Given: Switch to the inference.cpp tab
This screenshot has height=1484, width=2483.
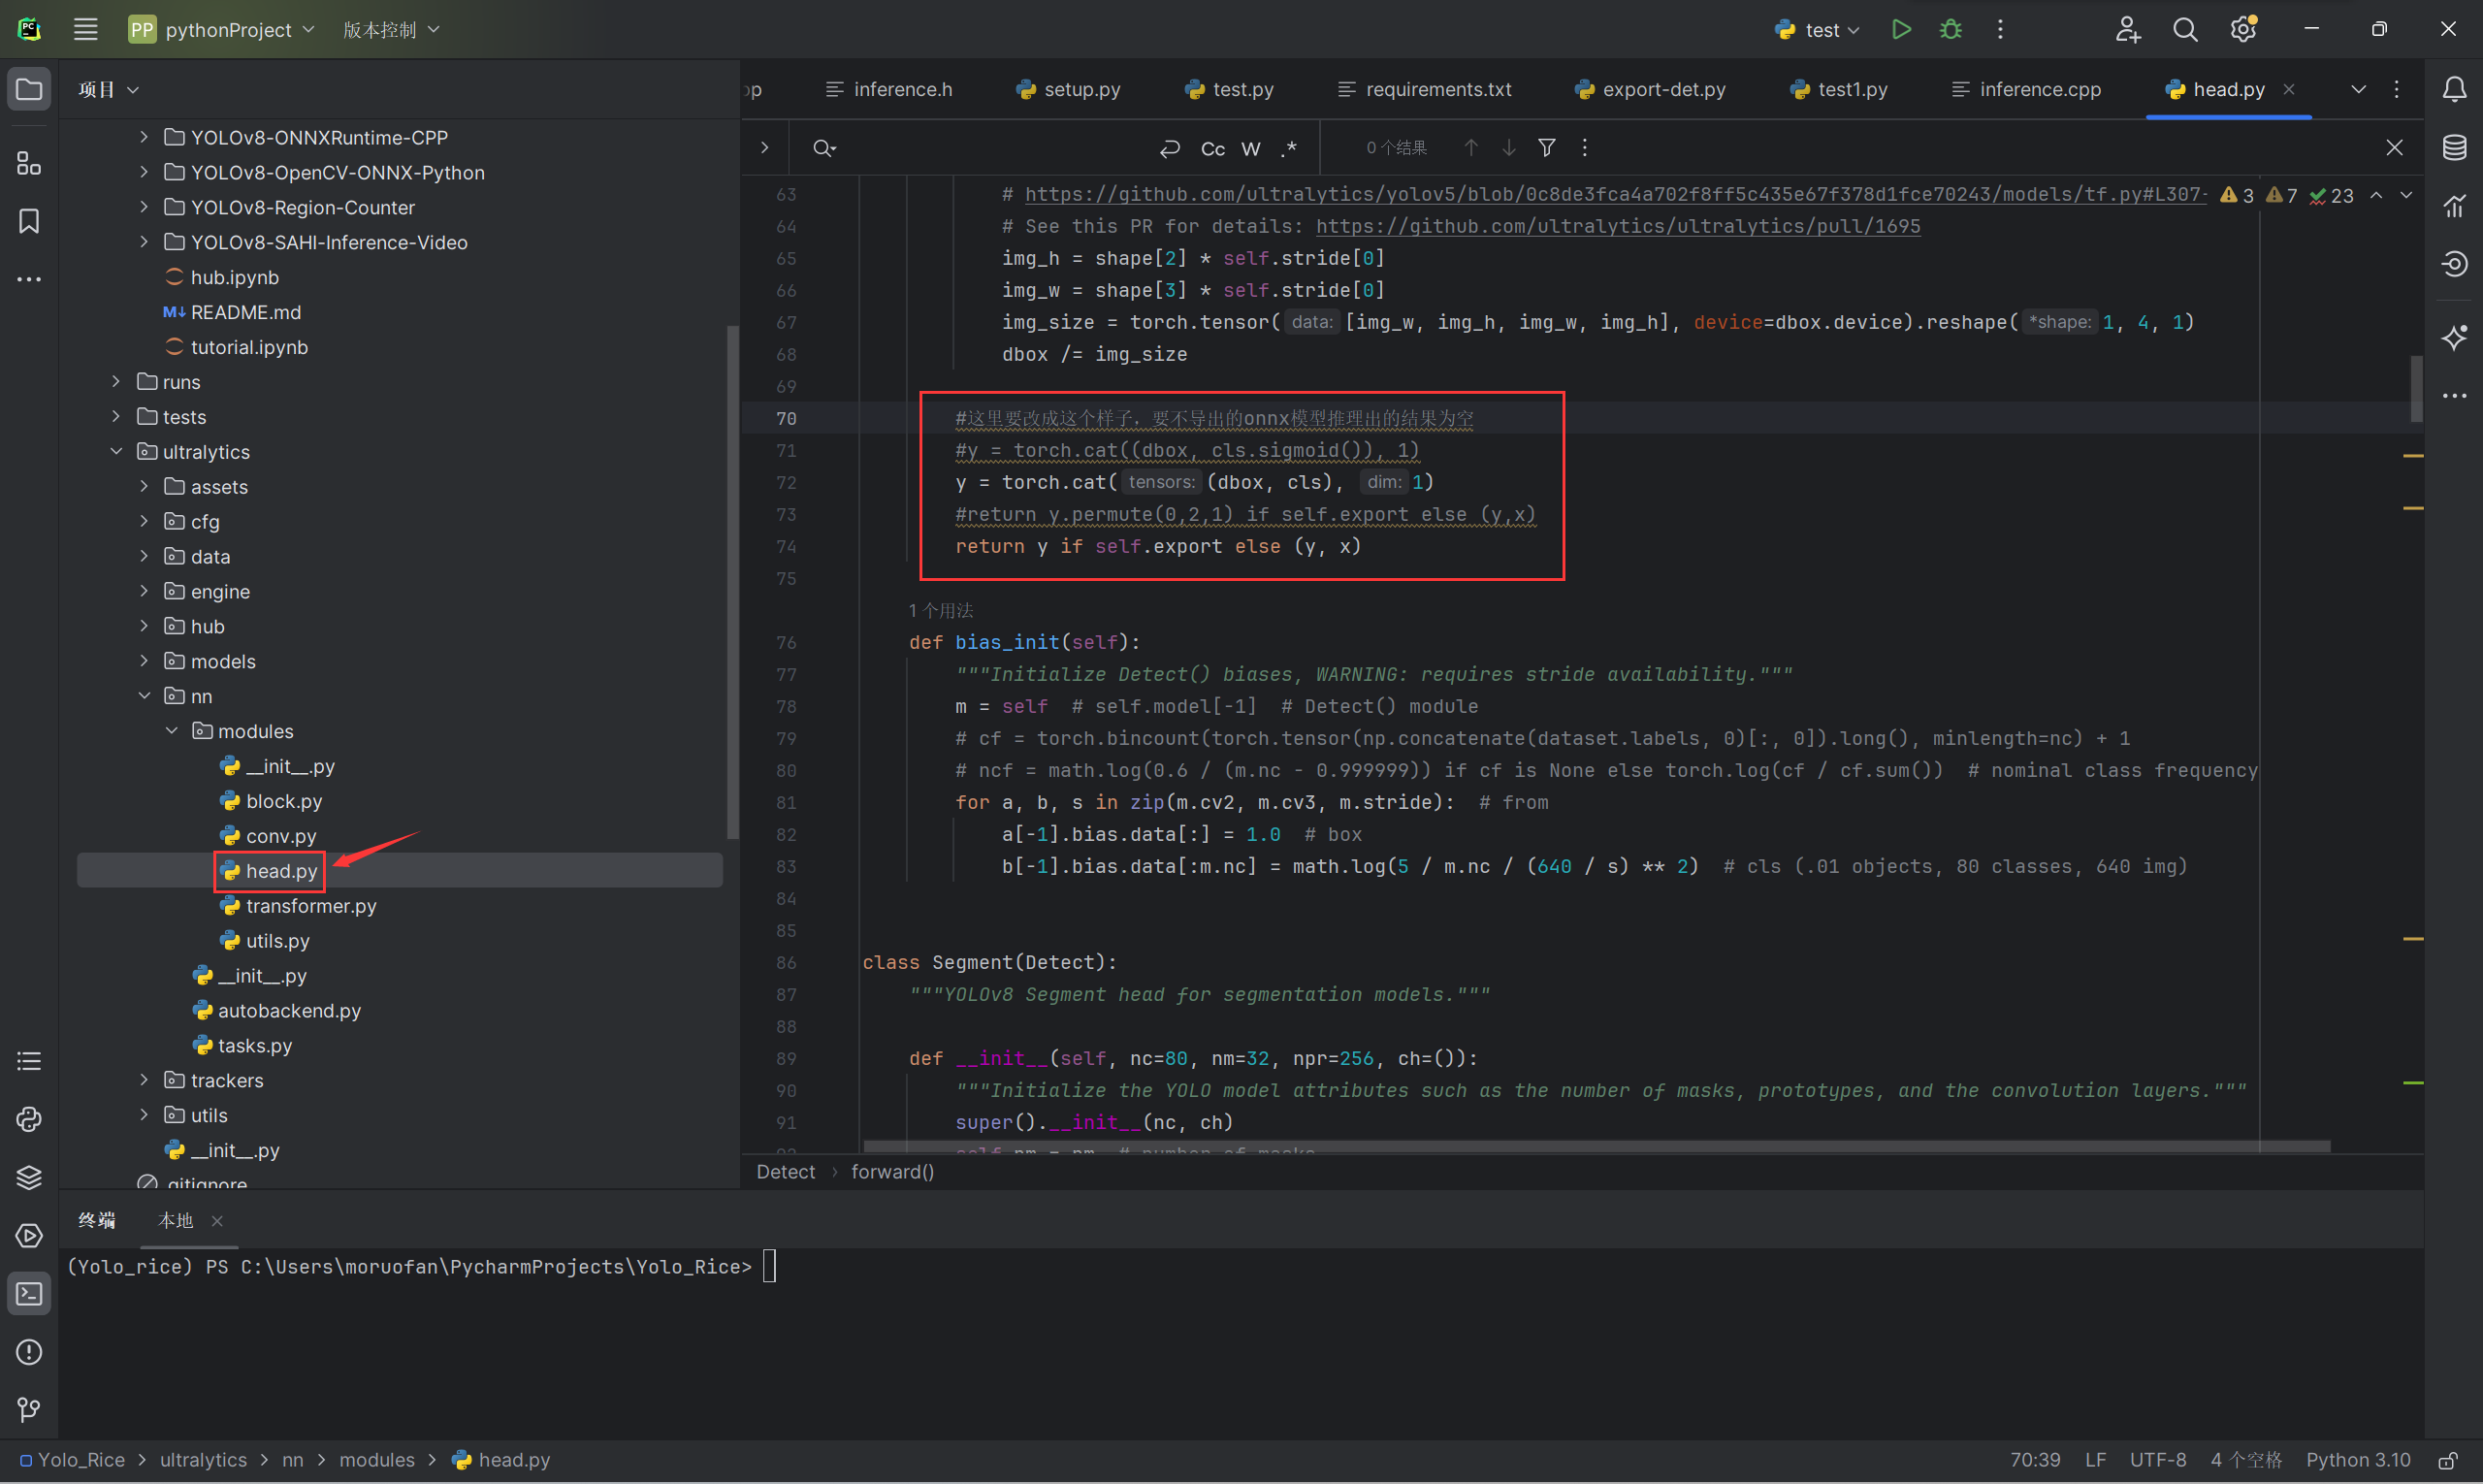Looking at the screenshot, I should [2027, 90].
